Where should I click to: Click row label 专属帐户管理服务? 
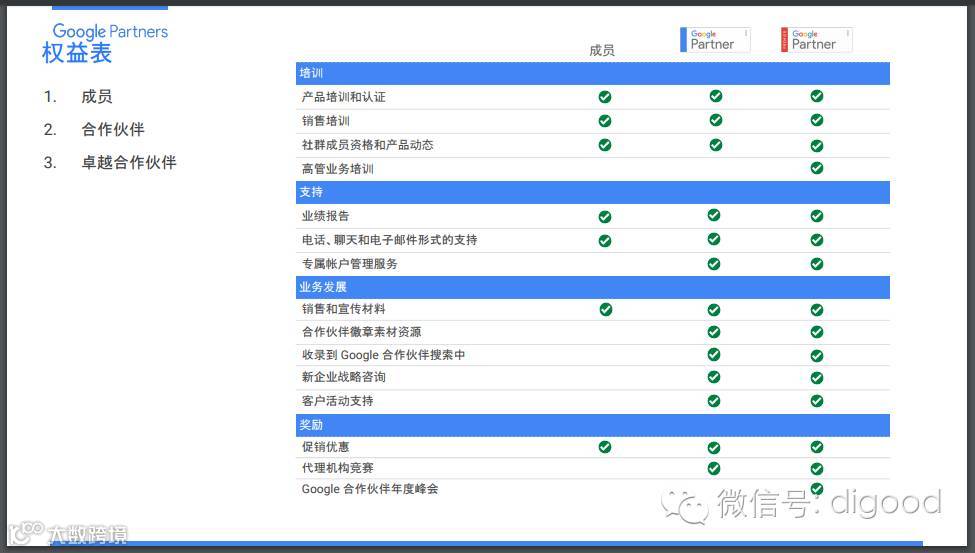tap(349, 264)
